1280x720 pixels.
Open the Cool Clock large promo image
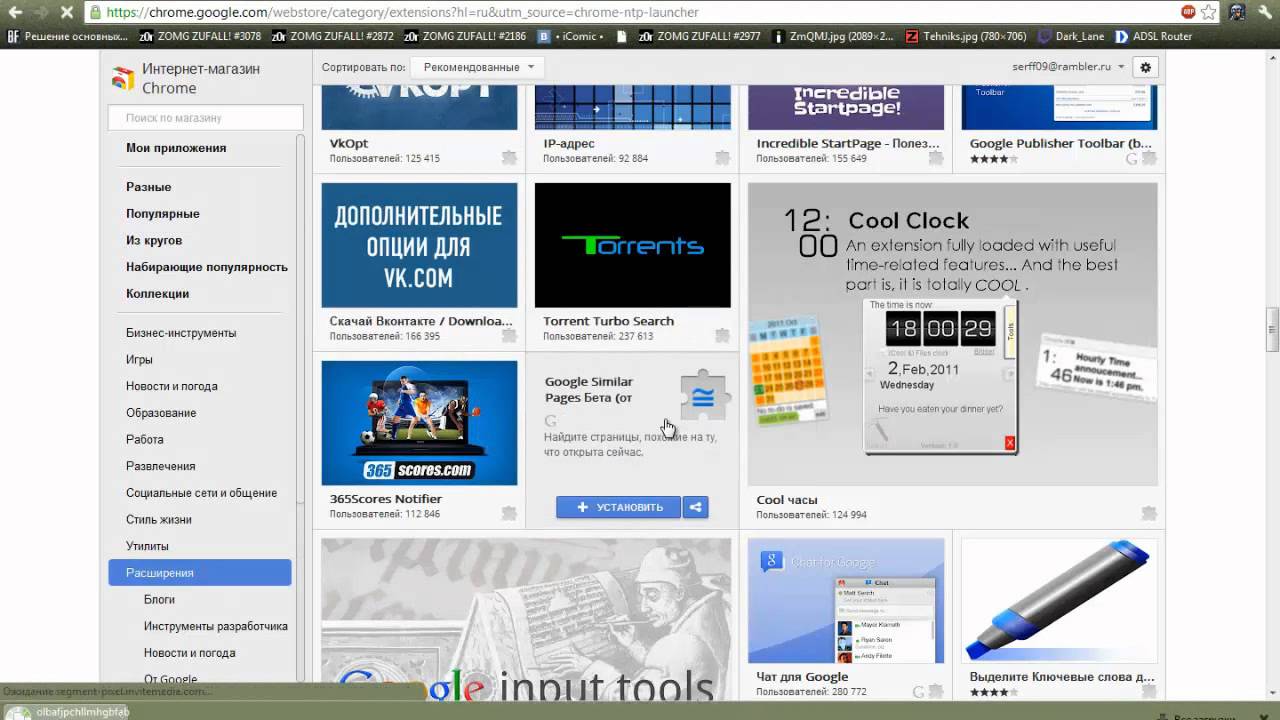click(x=953, y=334)
